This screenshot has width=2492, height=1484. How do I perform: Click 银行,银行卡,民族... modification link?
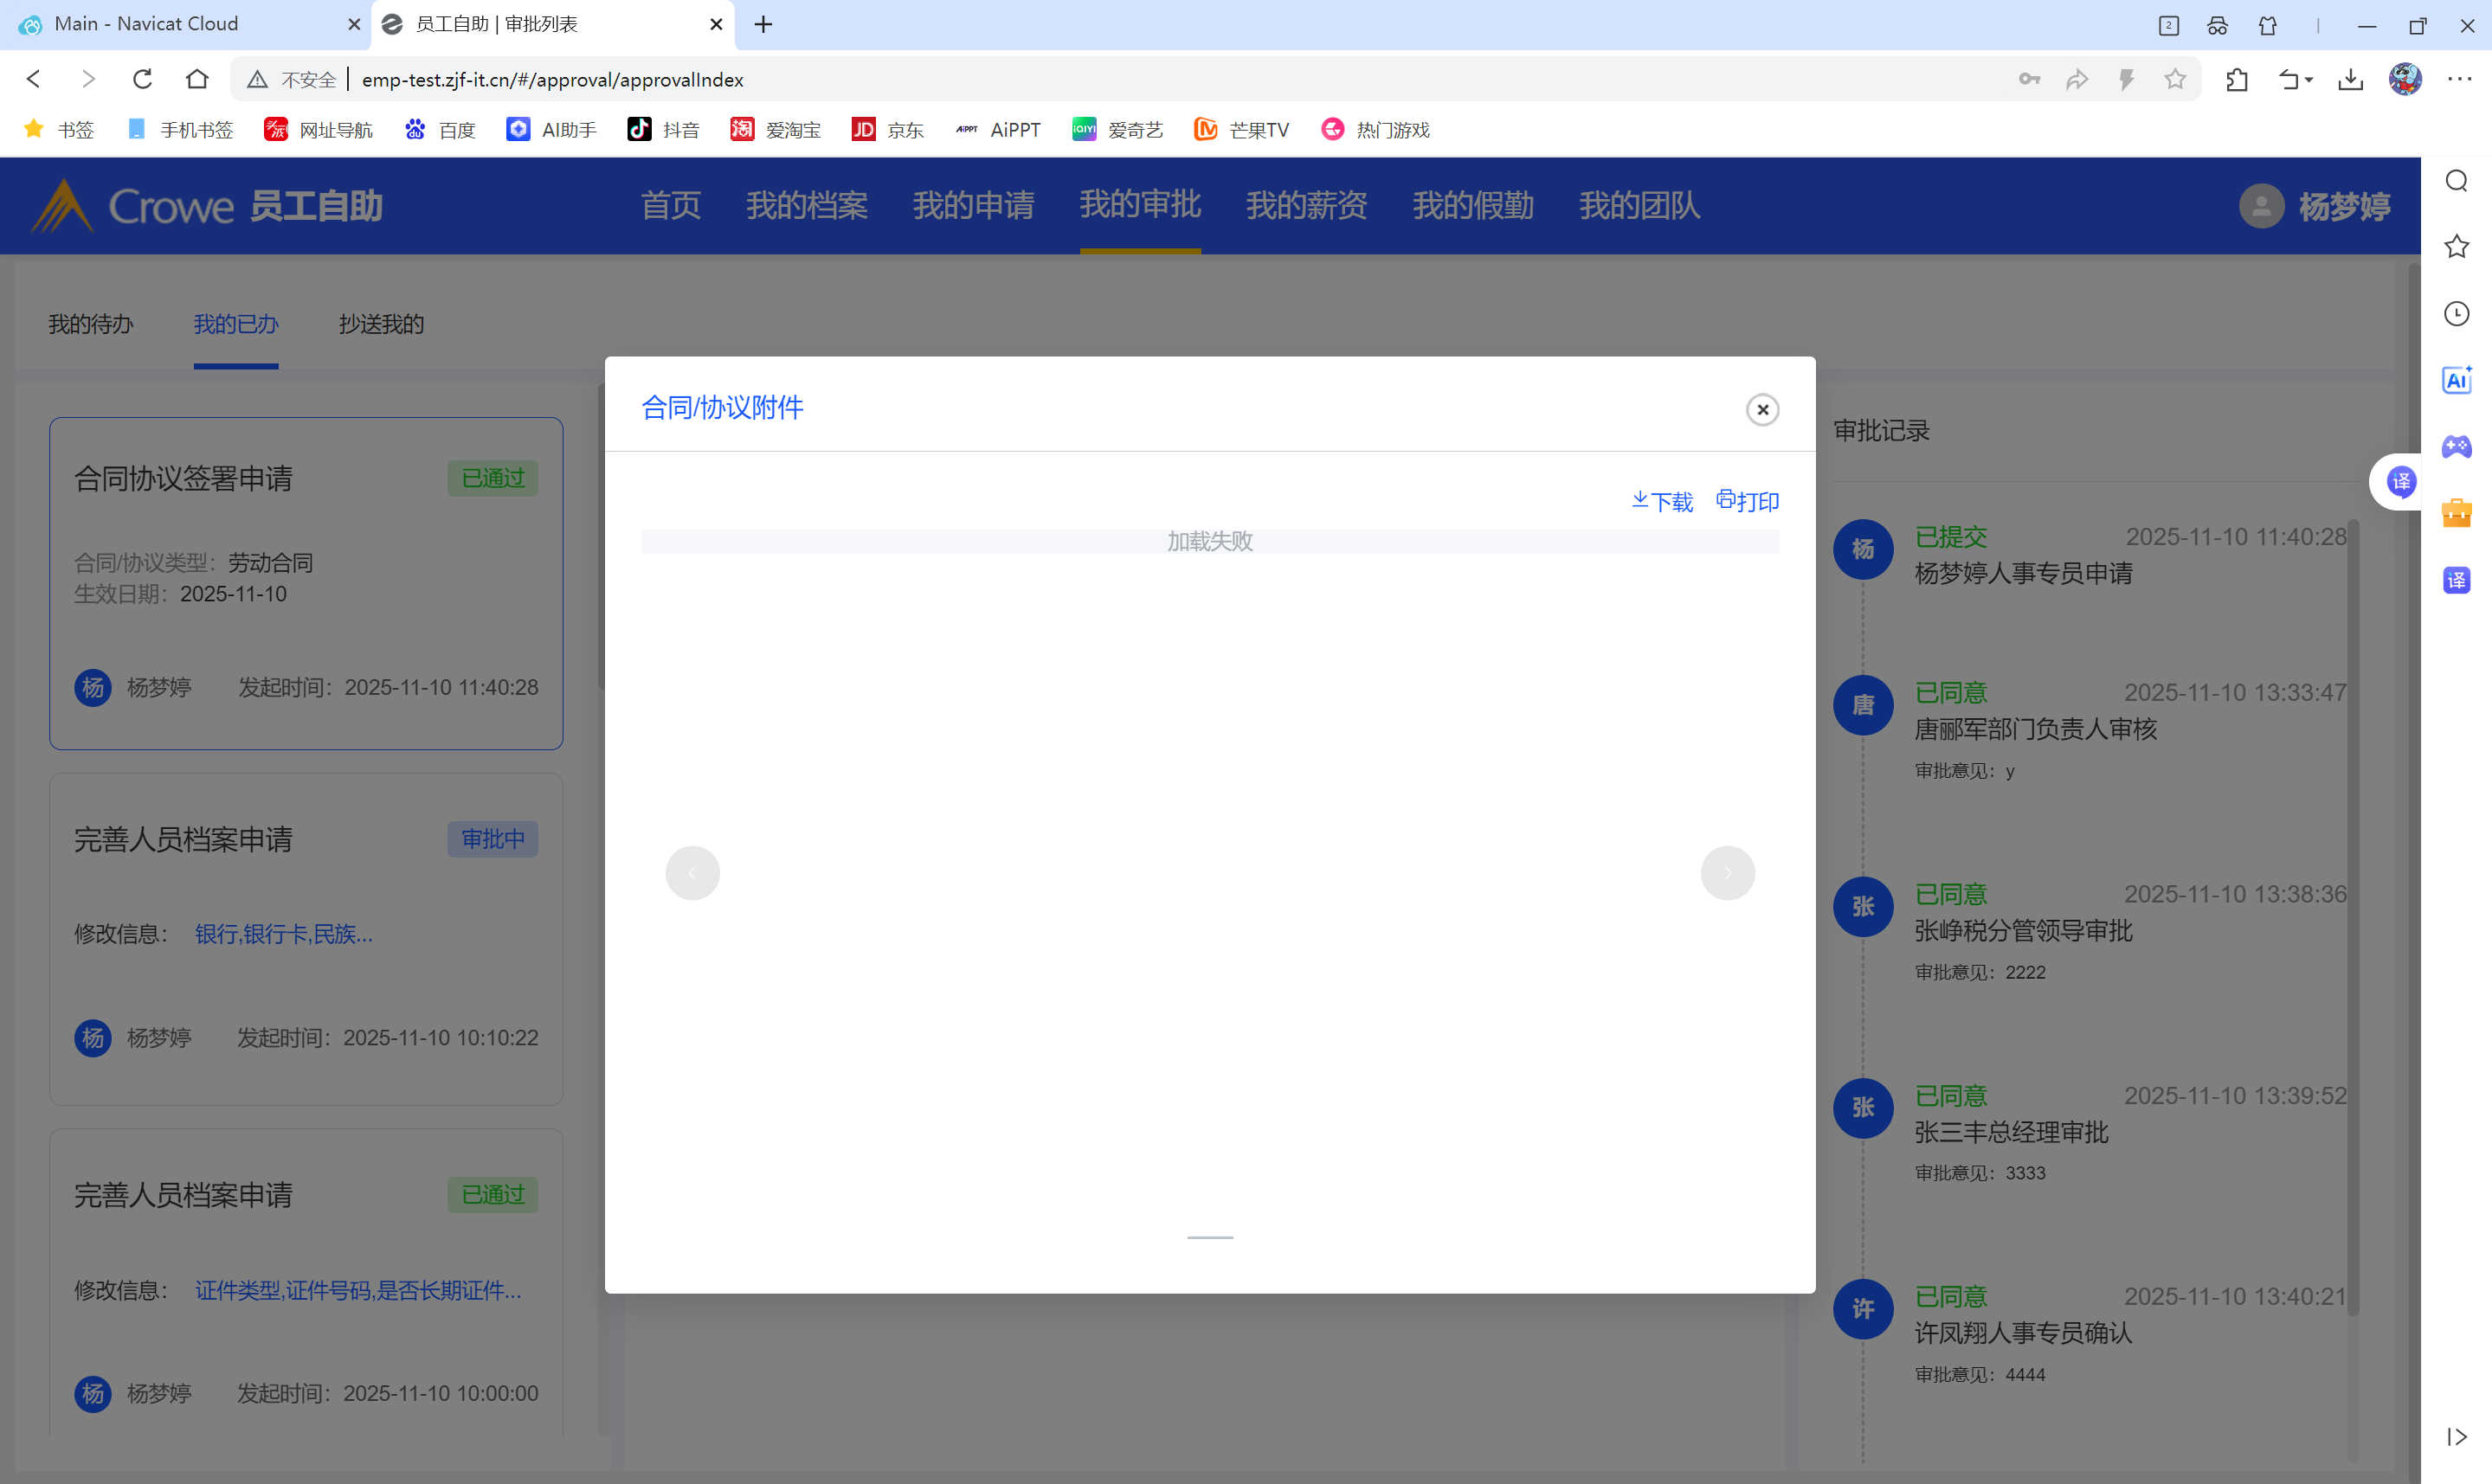284,933
